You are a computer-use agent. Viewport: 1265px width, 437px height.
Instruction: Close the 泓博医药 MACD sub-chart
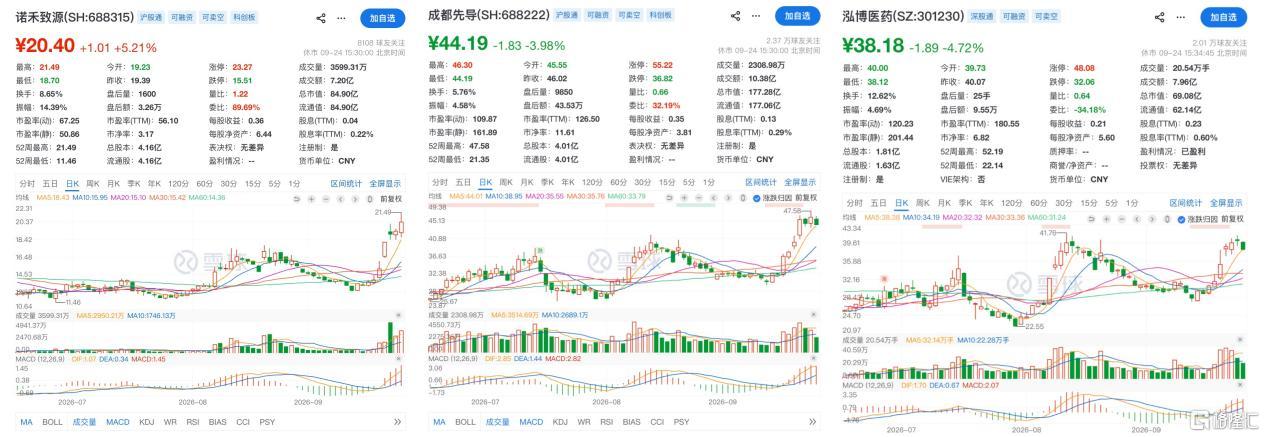pyautogui.click(x=1240, y=384)
